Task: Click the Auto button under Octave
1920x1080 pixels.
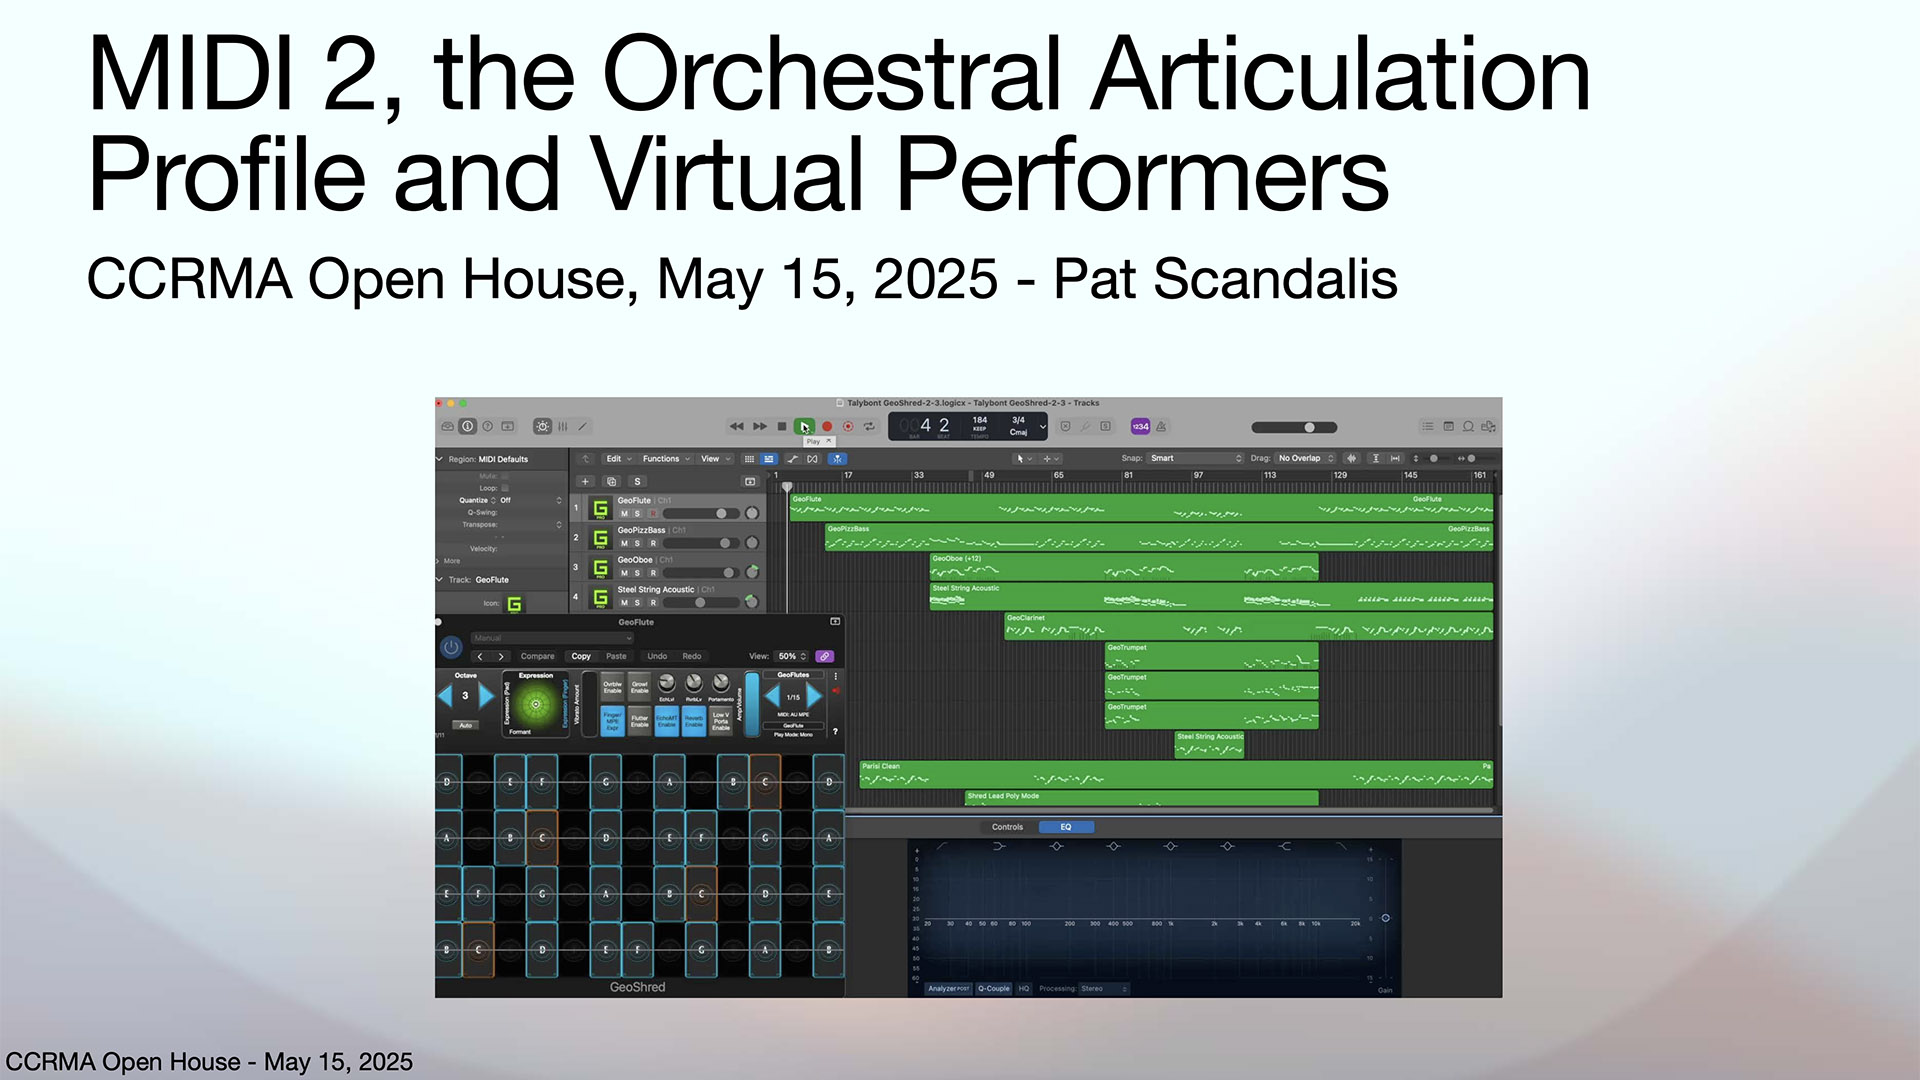Action: tap(465, 725)
